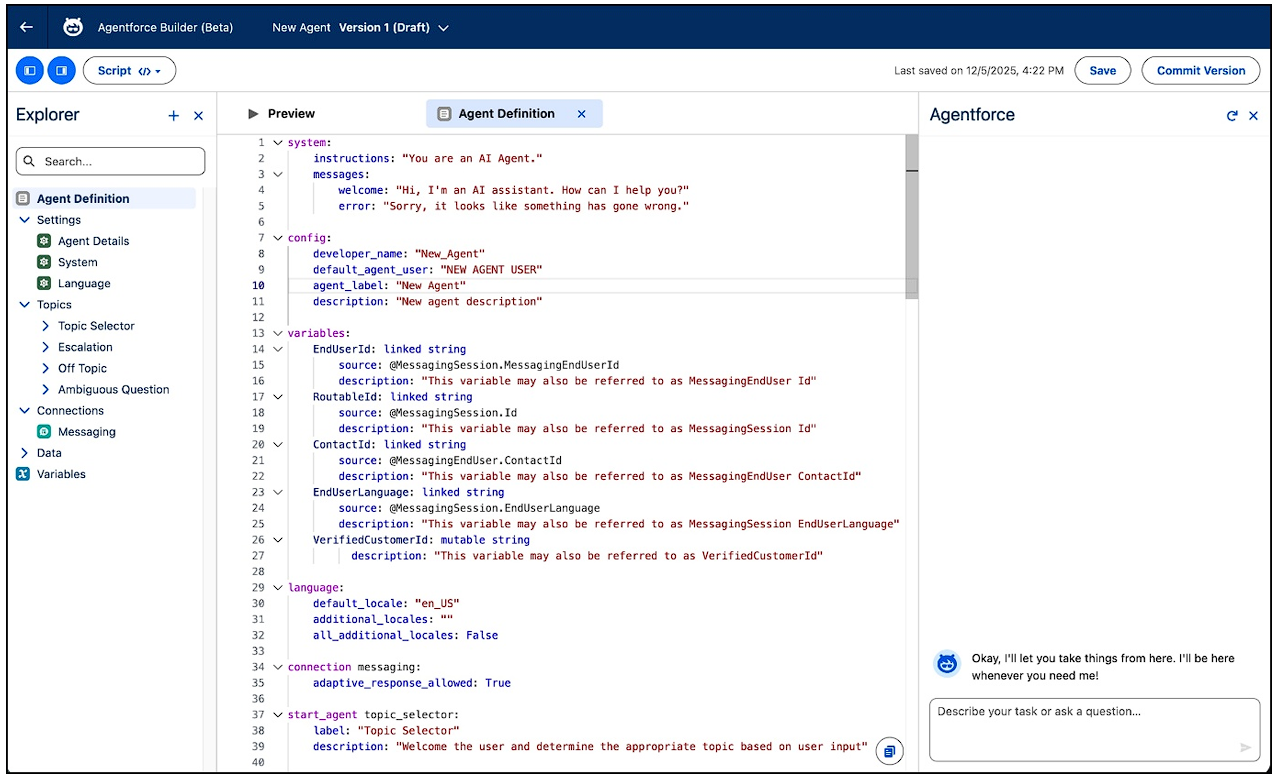Collapse EndUserLanguage fold at line 23

pyautogui.click(x=278, y=492)
